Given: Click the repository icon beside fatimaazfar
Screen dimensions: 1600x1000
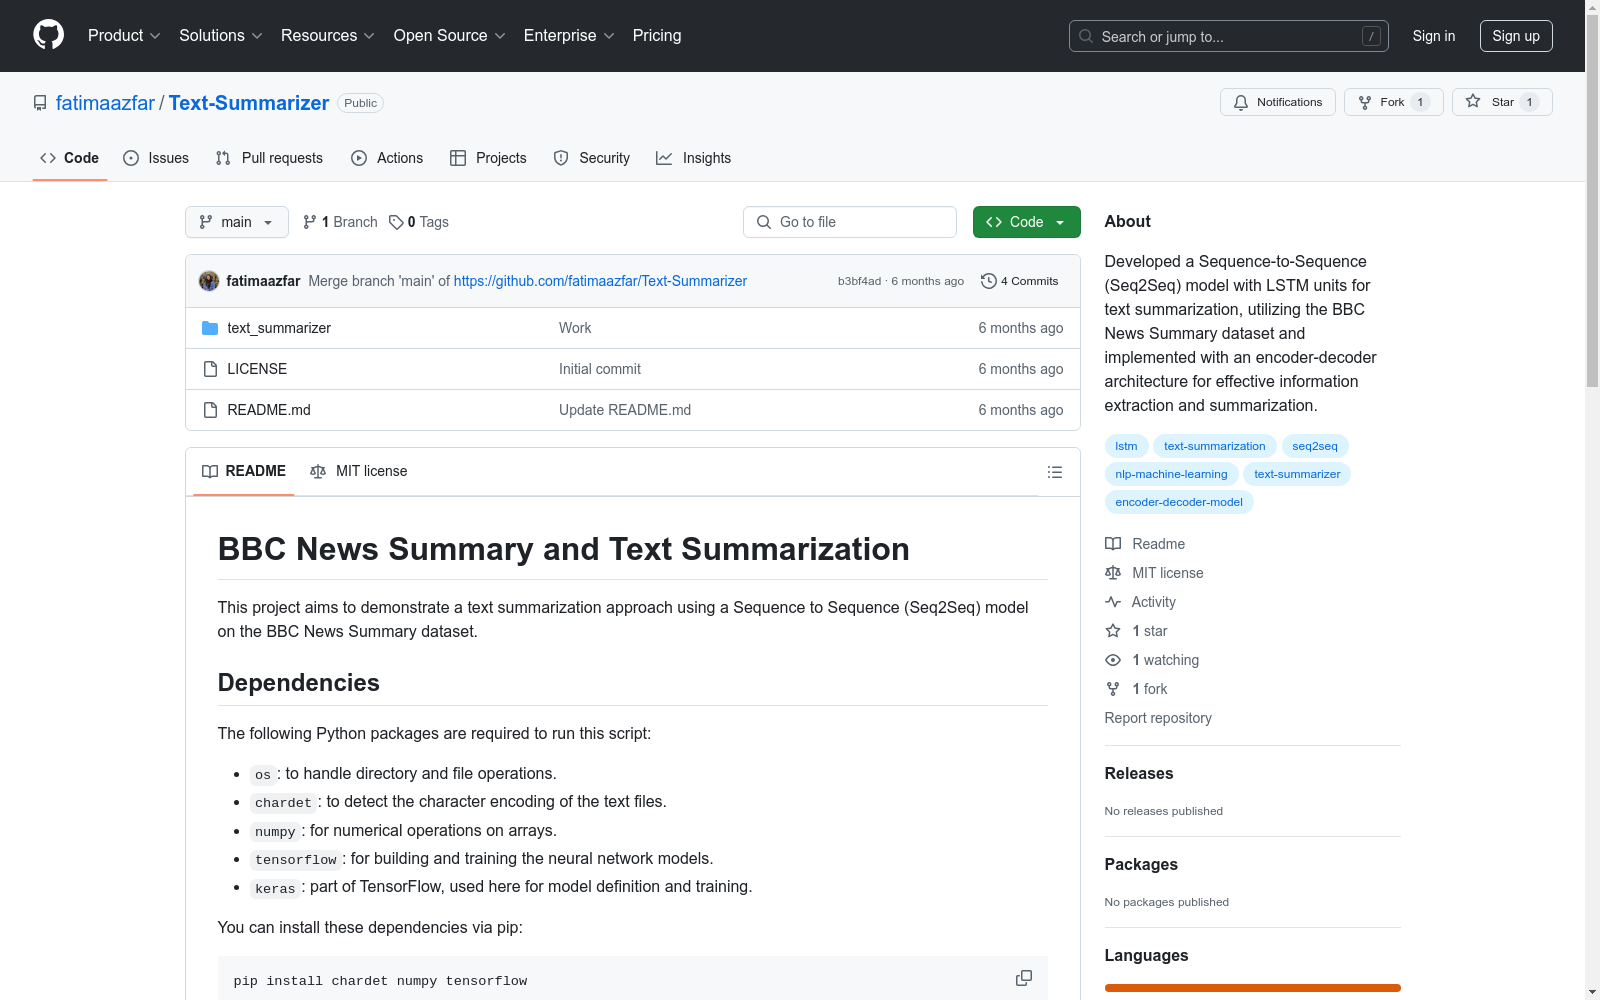Looking at the screenshot, I should (x=40, y=103).
